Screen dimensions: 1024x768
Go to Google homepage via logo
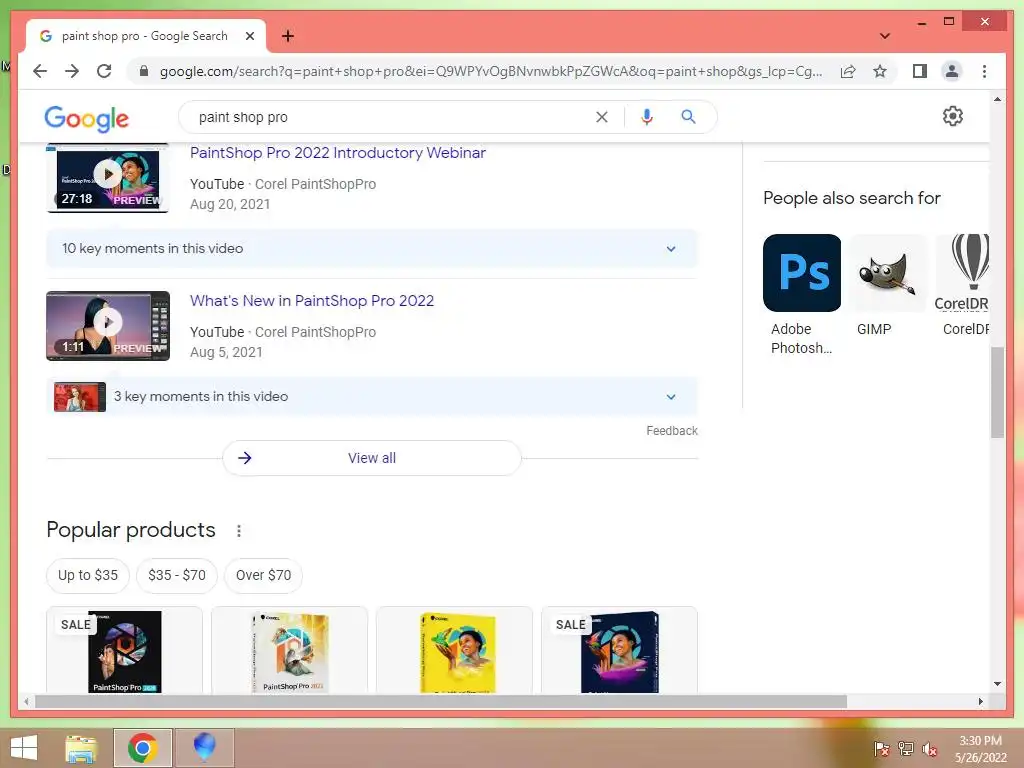(x=86, y=118)
